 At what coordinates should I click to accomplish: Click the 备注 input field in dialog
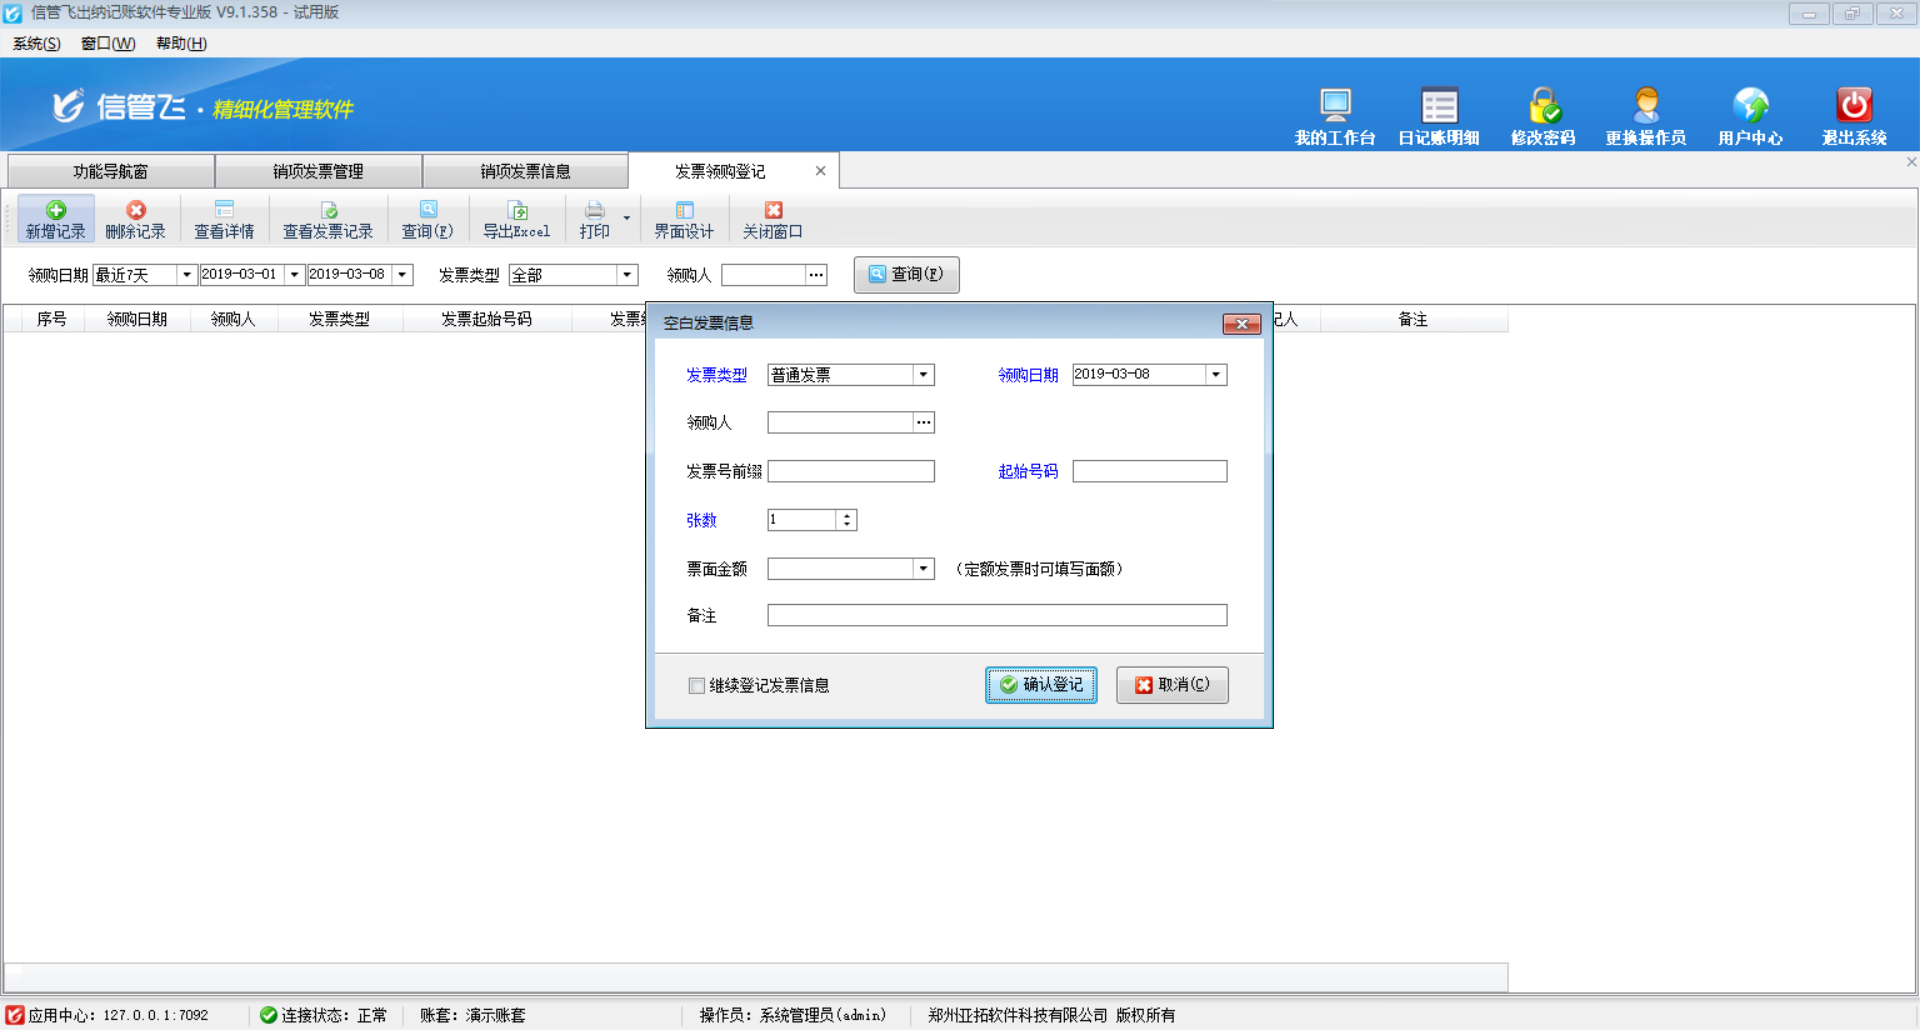pos(995,615)
